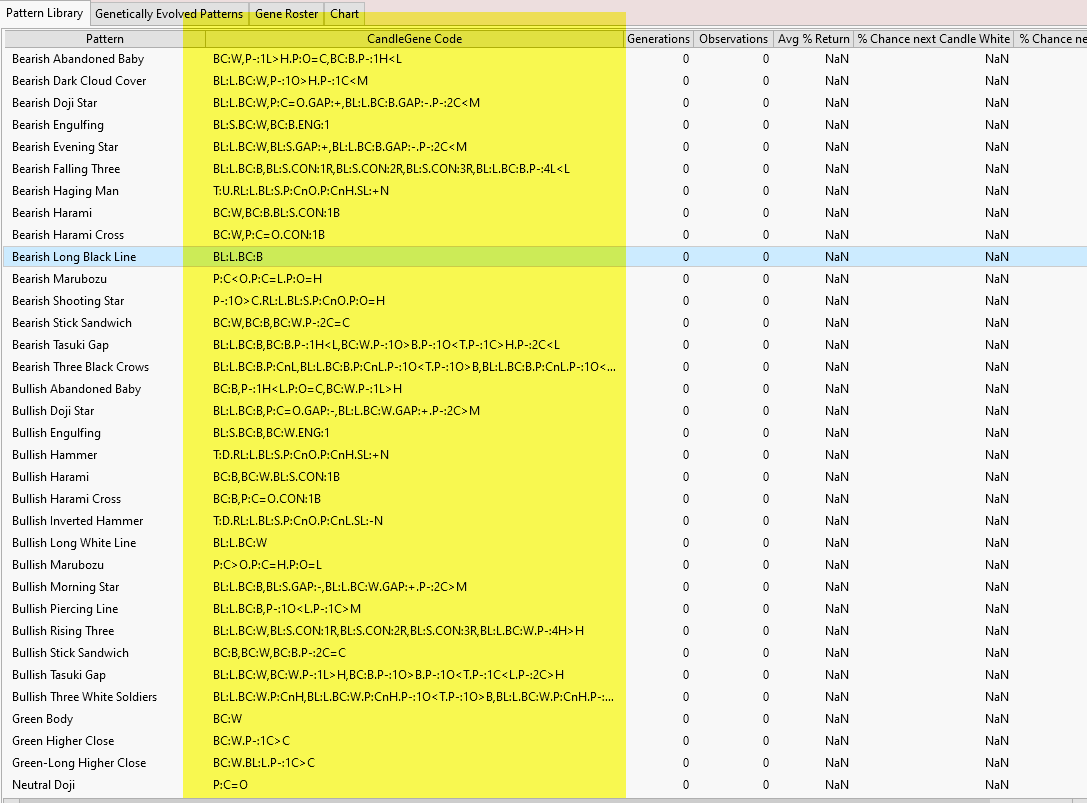Select the Bearish Abandoned Baby row
Image resolution: width=1087 pixels, height=803 pixels.
[78, 59]
